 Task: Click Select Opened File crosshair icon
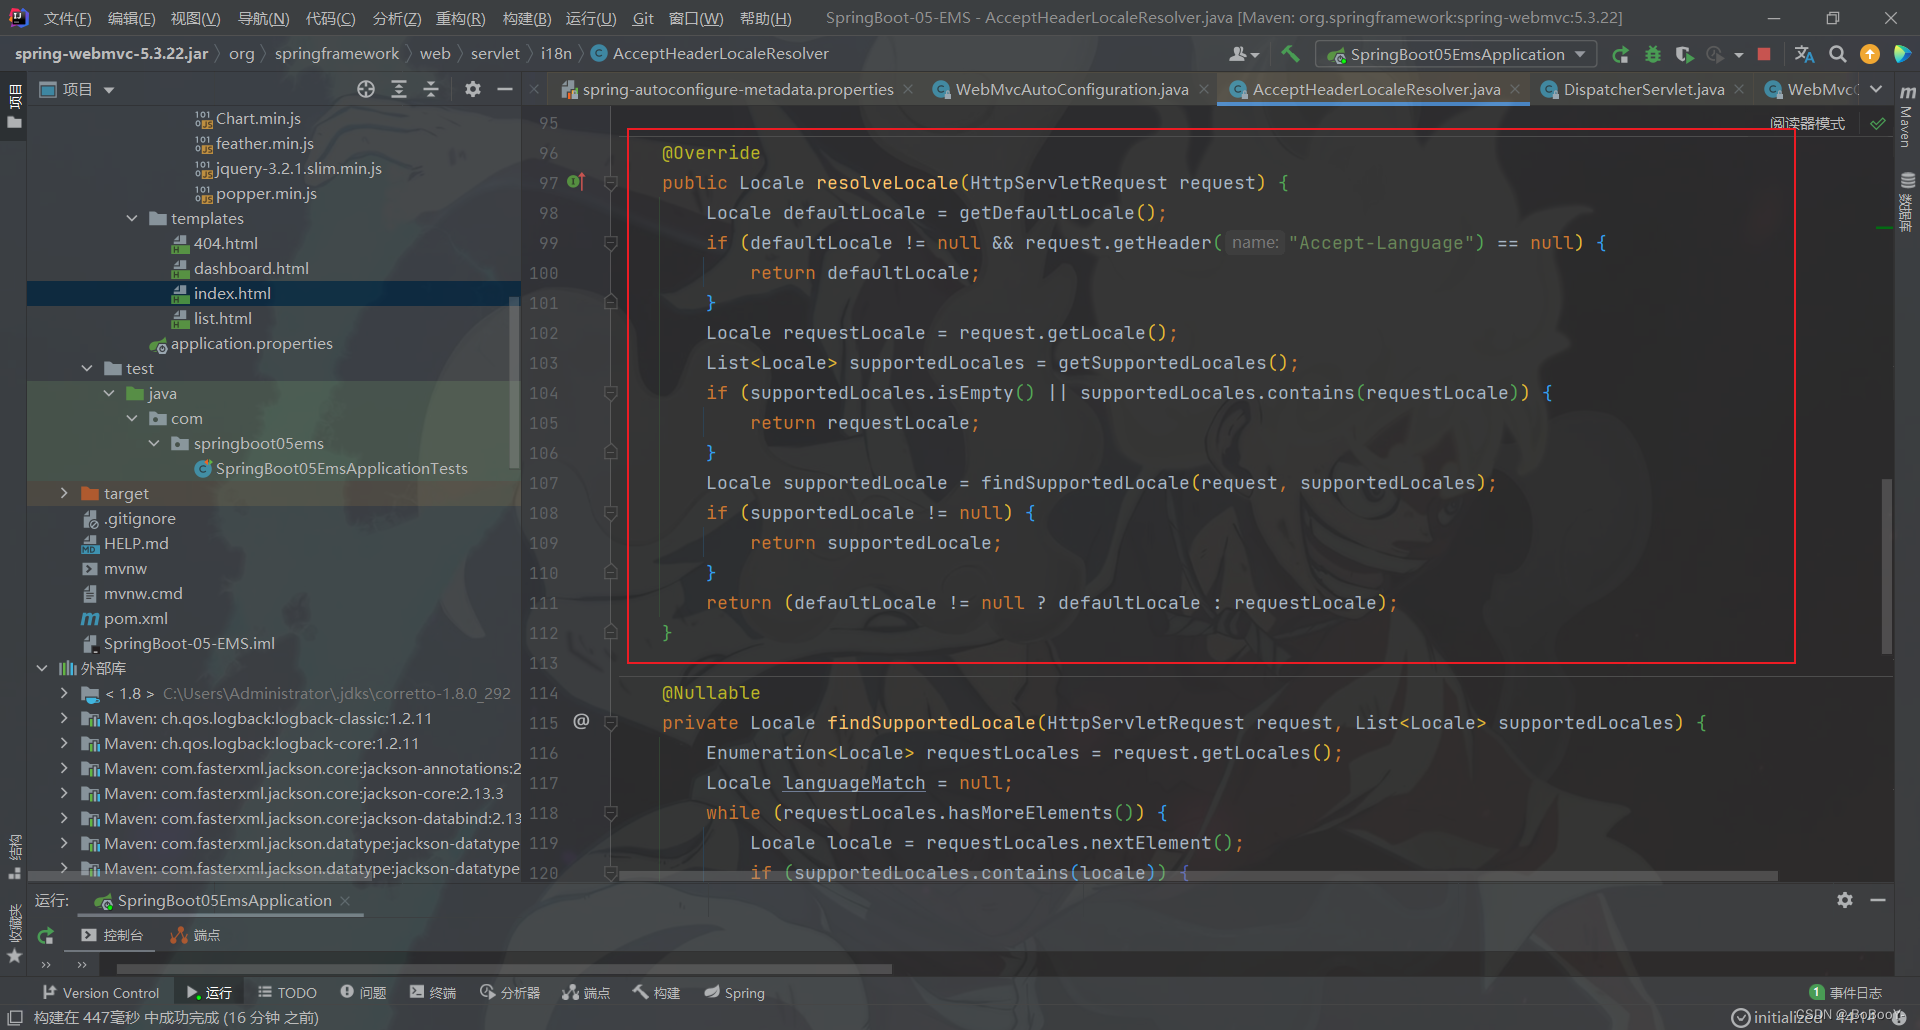coord(366,90)
